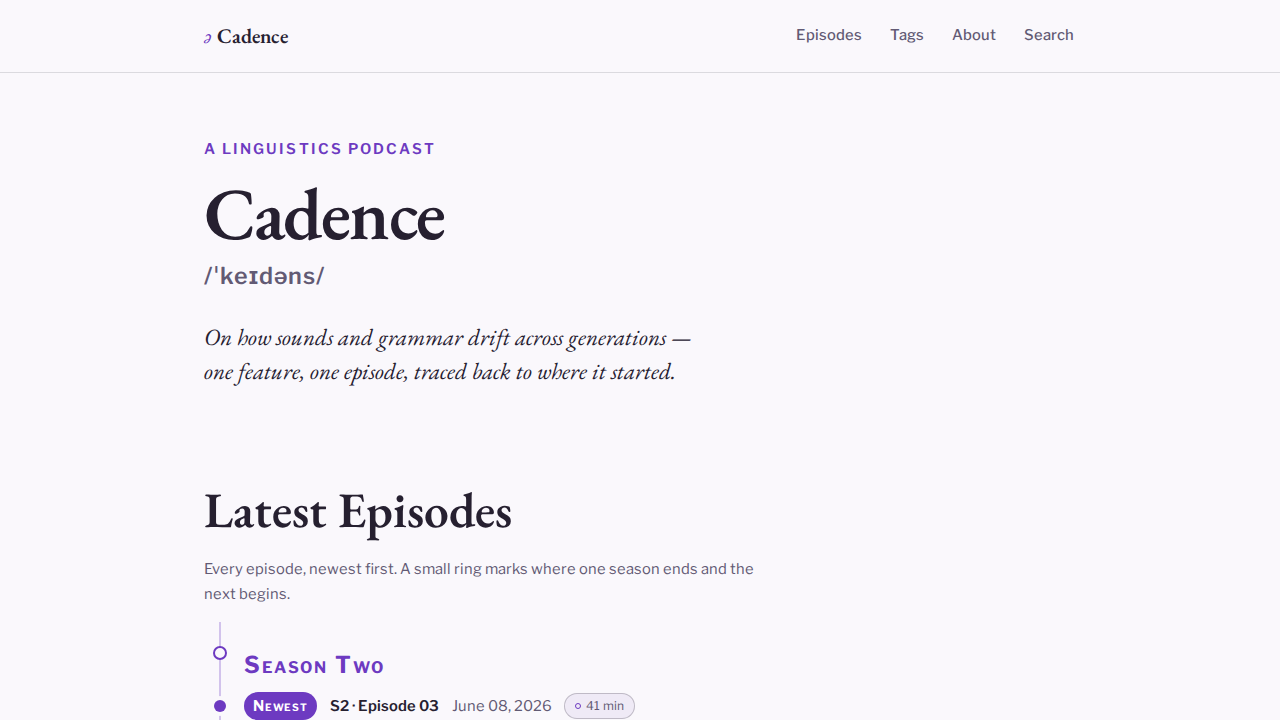
Task: Click the Season Two ring marker
Action: tap(220, 653)
